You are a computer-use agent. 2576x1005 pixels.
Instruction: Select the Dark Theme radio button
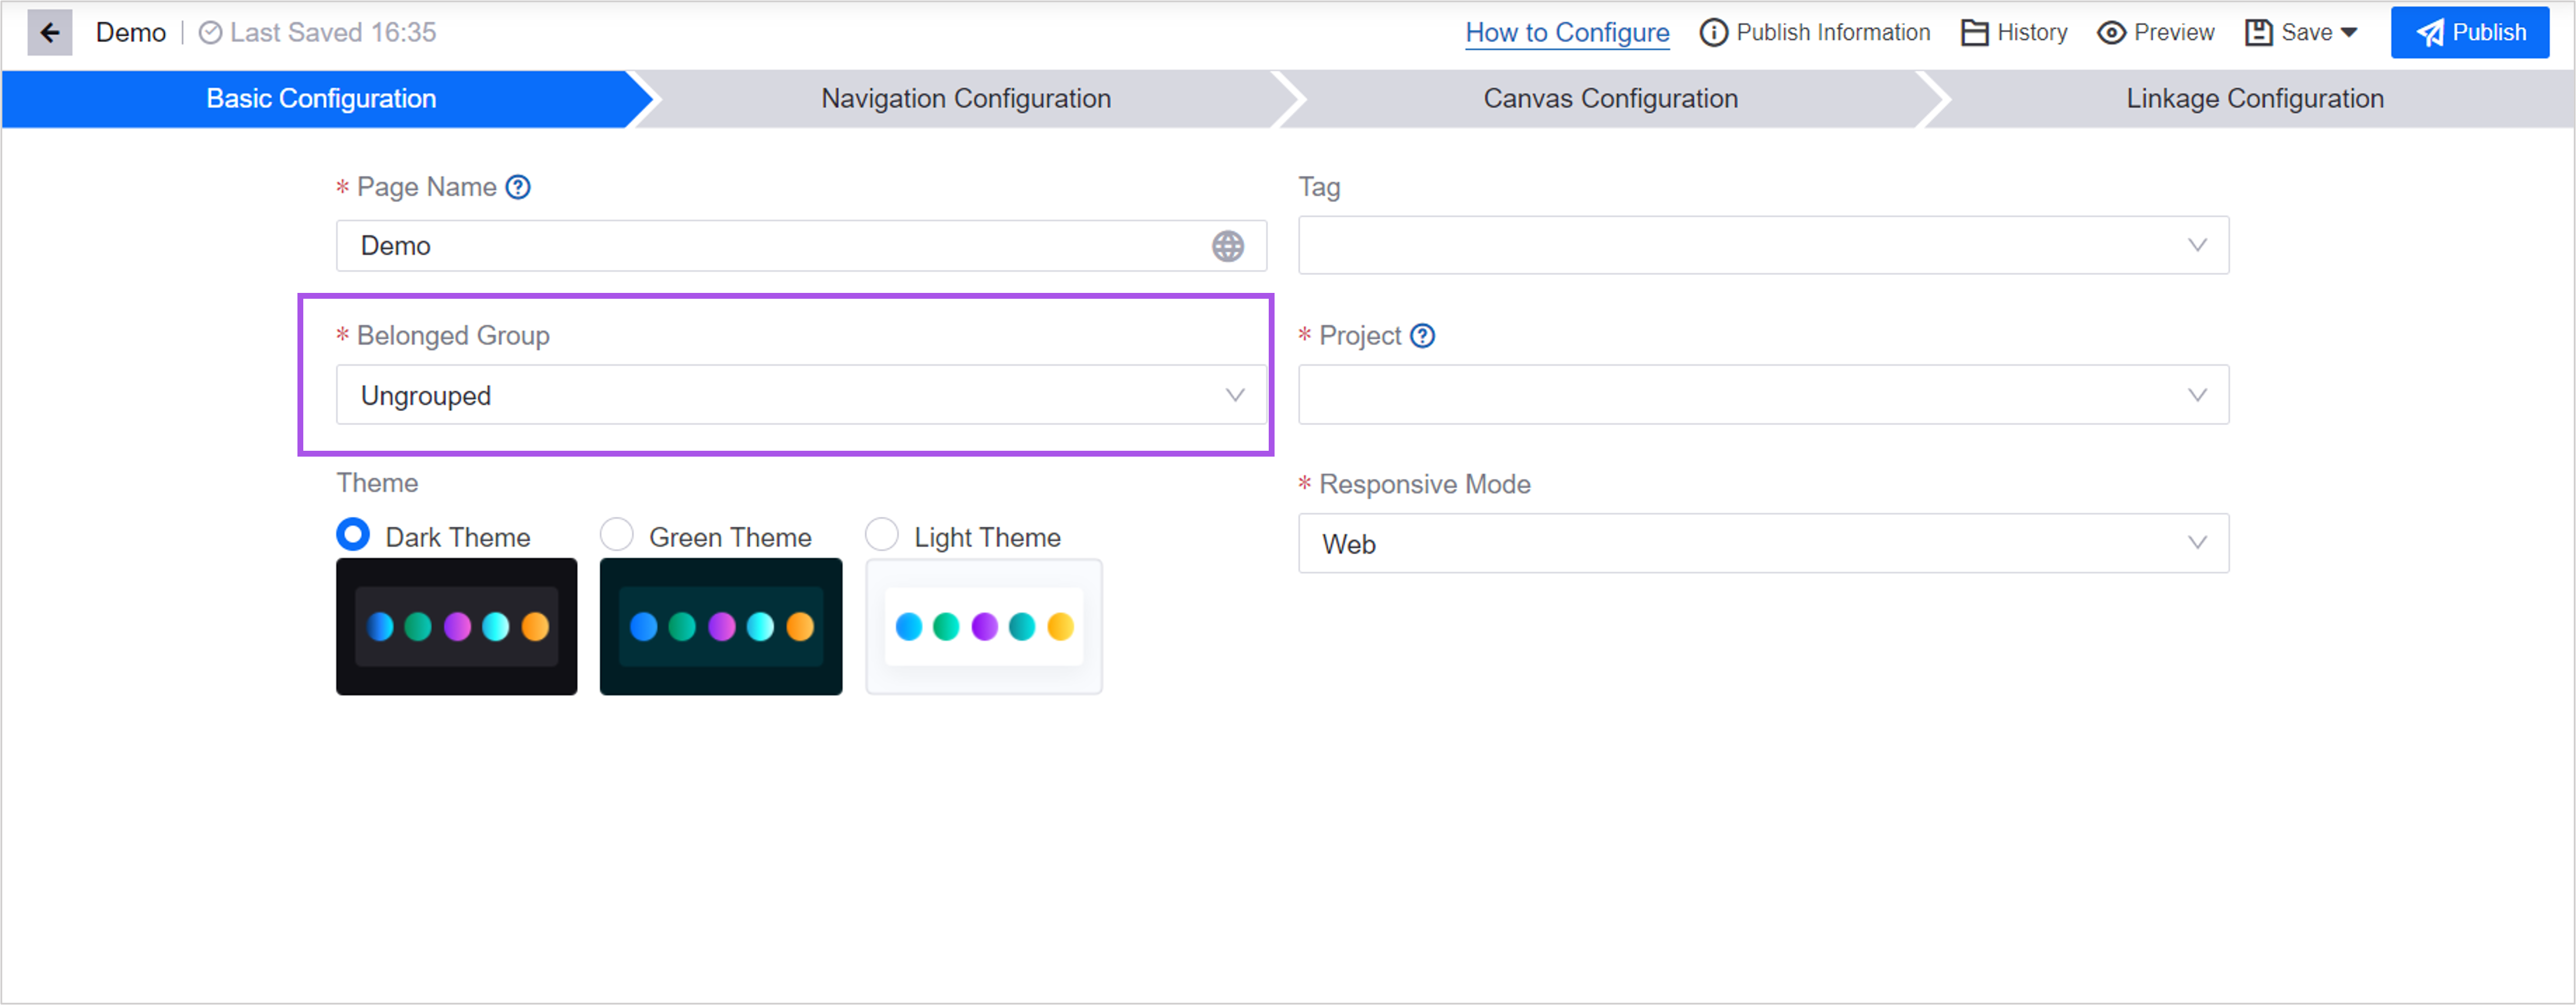coord(353,535)
